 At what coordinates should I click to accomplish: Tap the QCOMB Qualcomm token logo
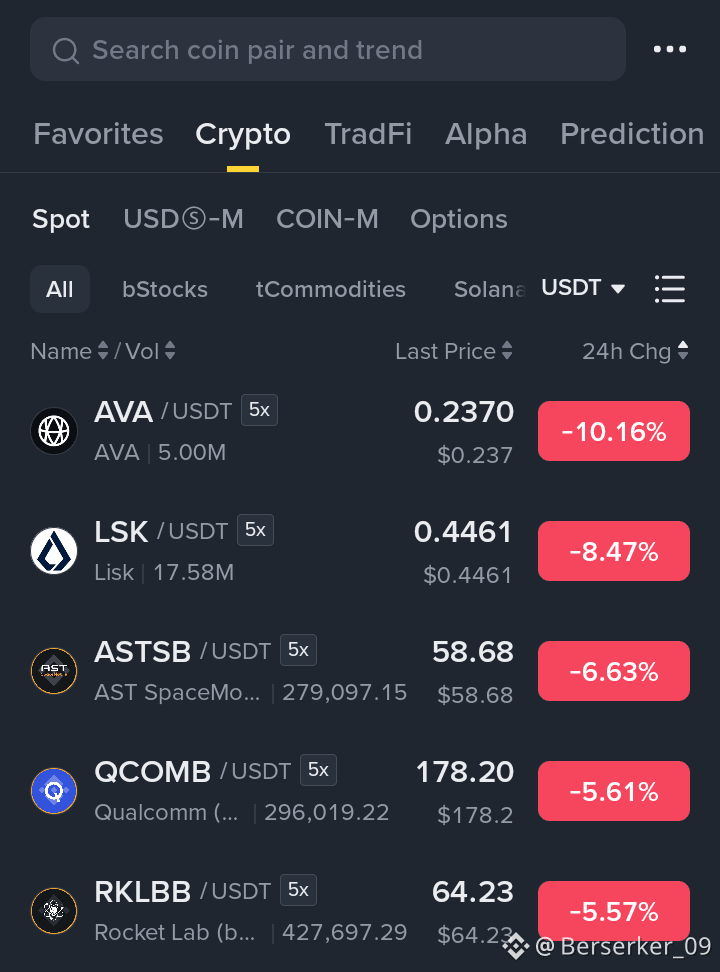point(54,791)
